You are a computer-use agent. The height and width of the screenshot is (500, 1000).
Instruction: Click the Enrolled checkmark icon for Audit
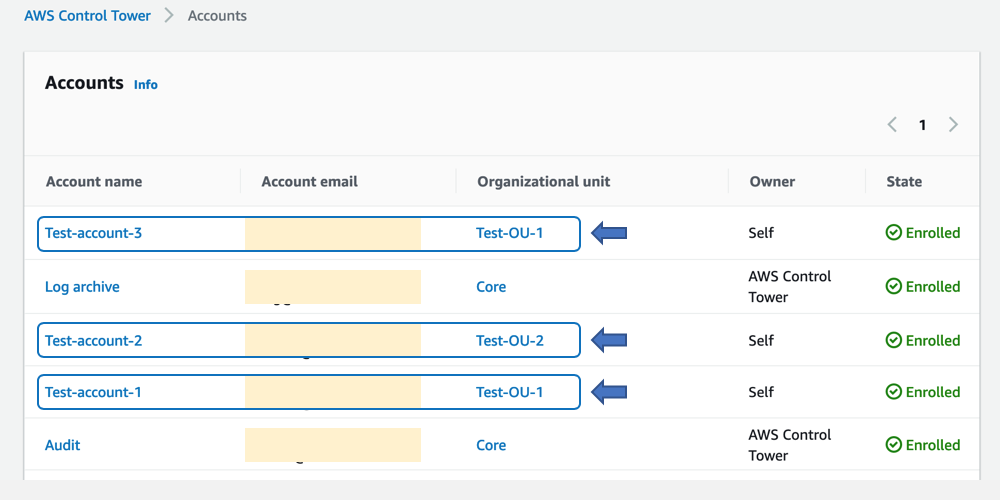point(894,445)
